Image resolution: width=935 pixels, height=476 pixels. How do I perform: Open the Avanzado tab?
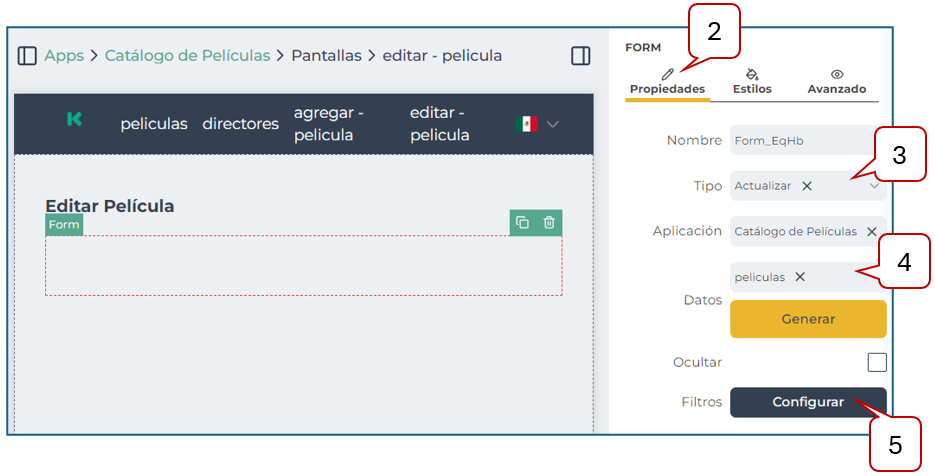point(836,82)
